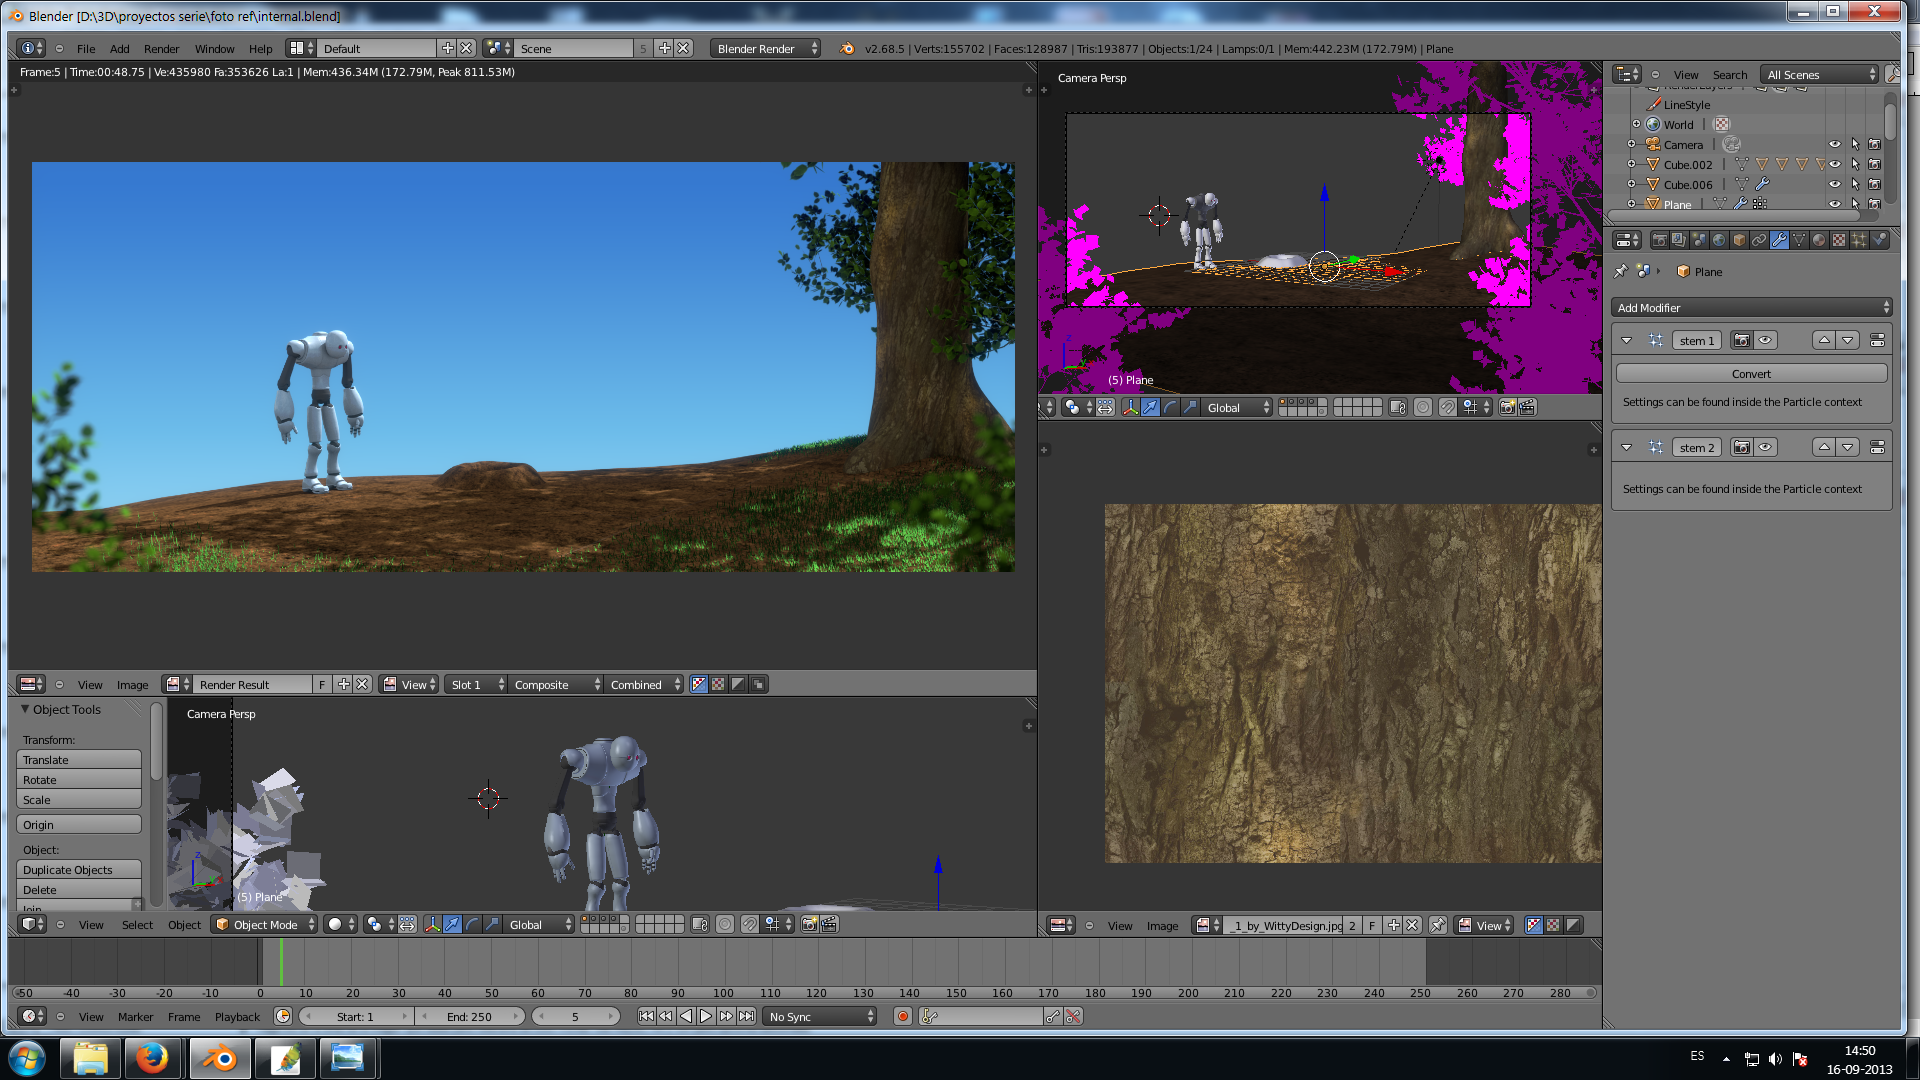Toggle viewport visibility of stem 1 modifier

[1766, 340]
